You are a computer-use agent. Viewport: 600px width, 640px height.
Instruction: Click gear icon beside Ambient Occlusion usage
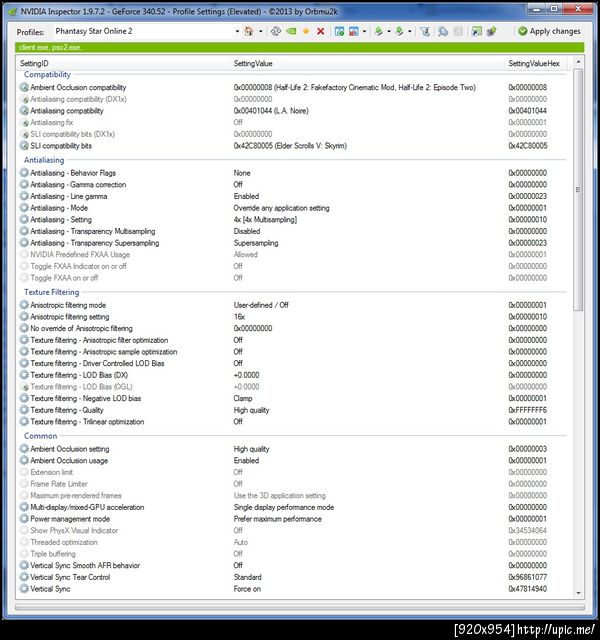24,460
